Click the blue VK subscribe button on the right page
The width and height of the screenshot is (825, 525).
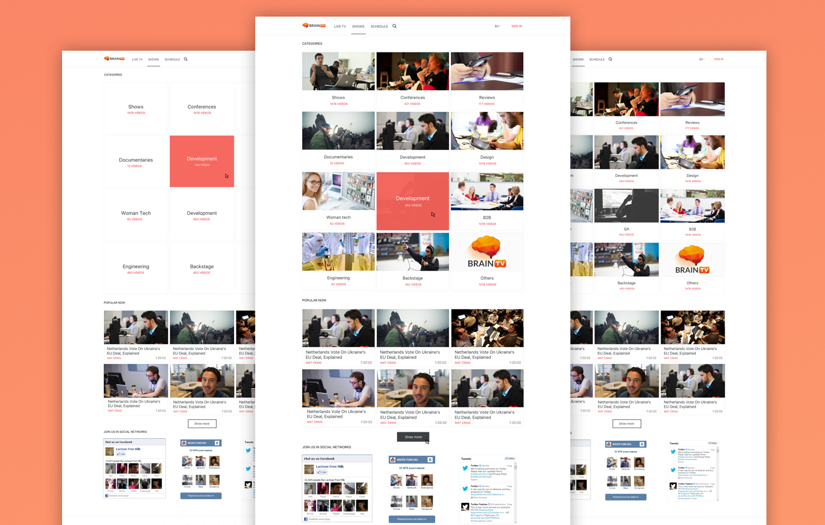tap(626, 497)
